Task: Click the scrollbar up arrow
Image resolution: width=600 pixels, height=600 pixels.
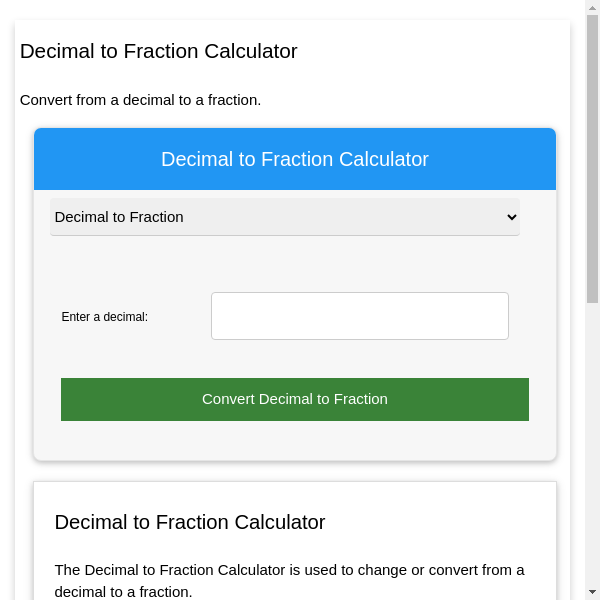Action: pos(592,8)
